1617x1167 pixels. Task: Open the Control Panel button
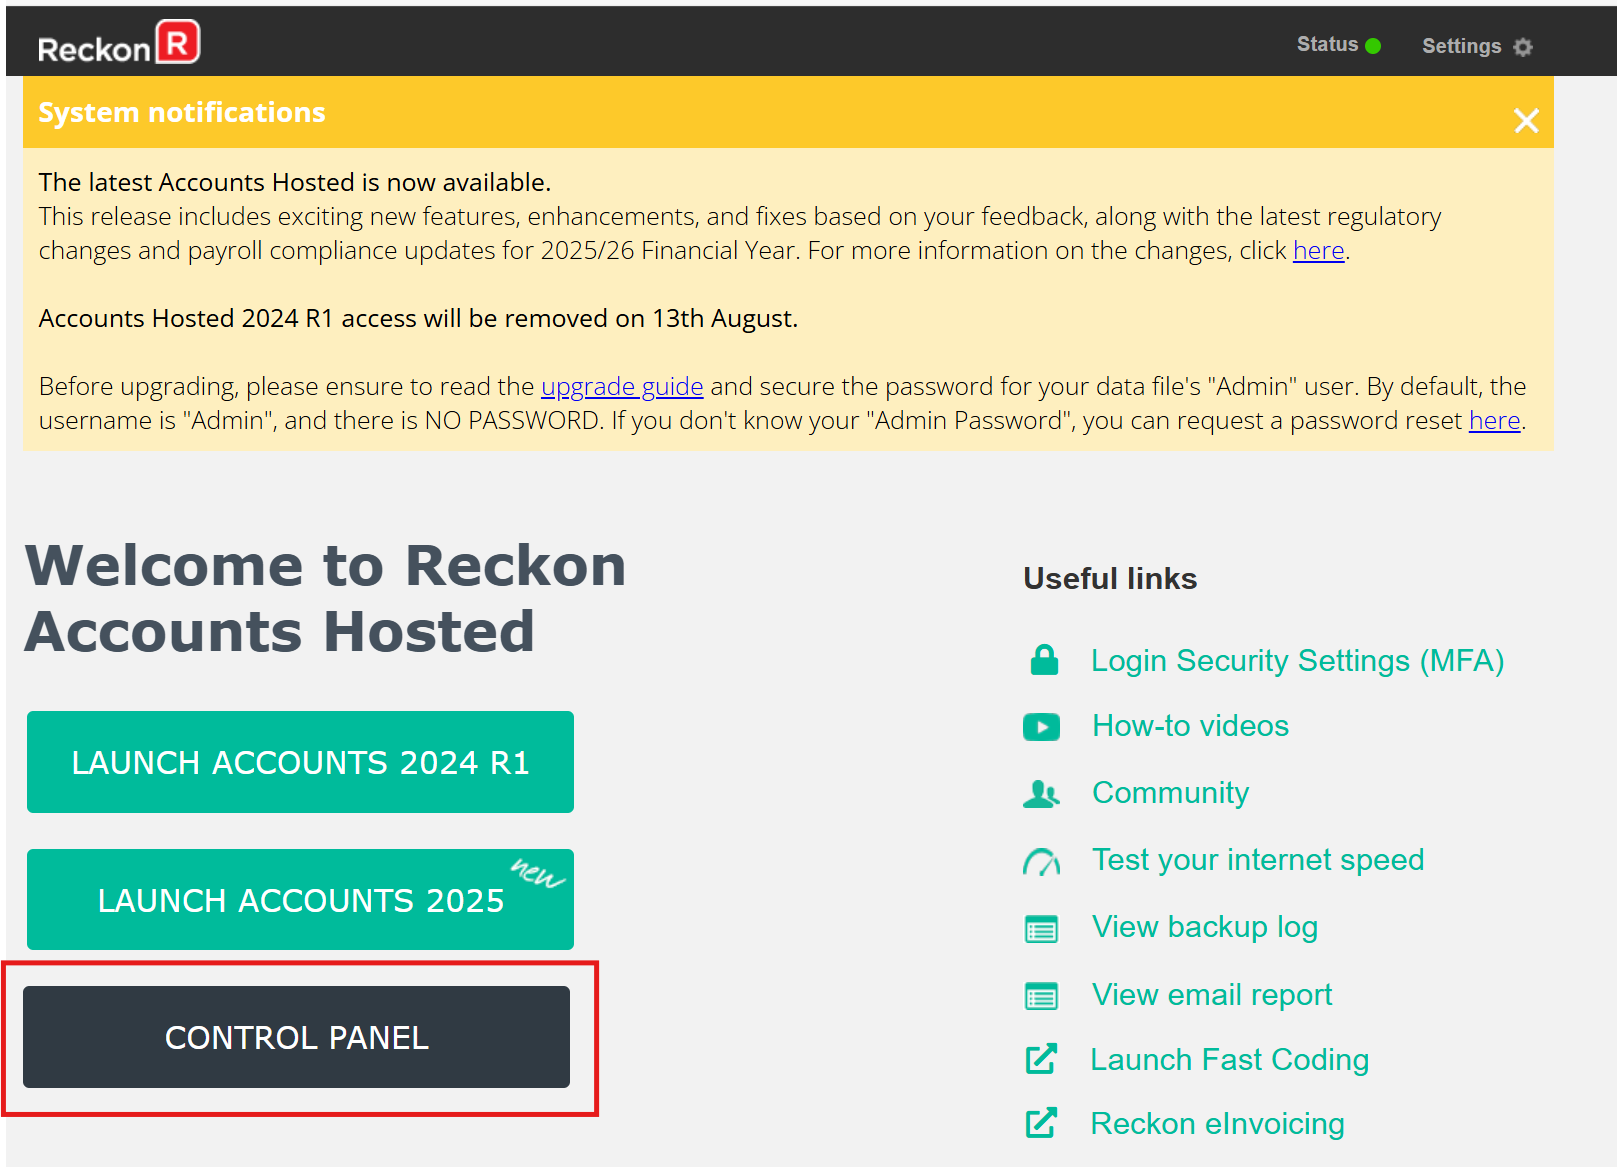point(296,1037)
